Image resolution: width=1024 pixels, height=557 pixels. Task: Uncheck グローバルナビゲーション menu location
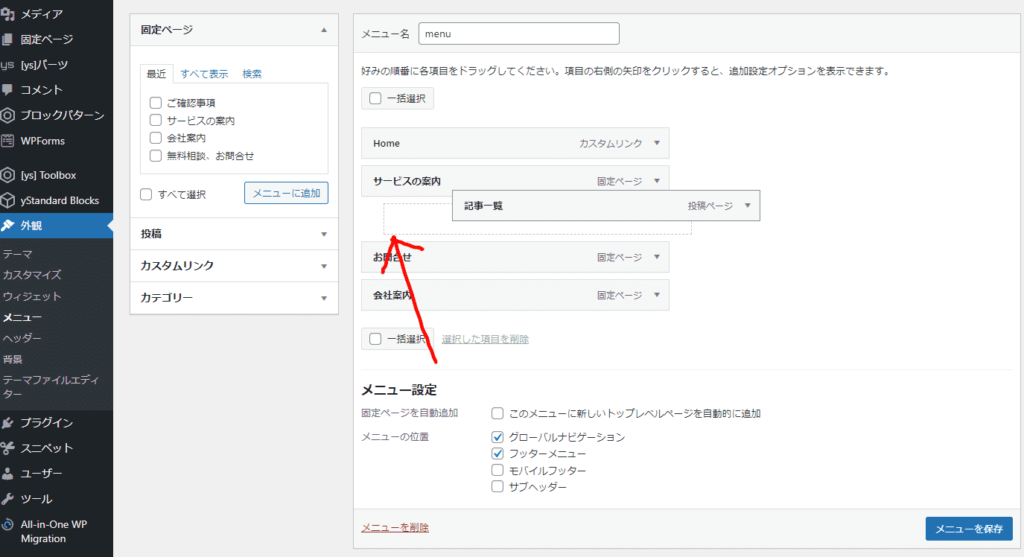pos(497,437)
